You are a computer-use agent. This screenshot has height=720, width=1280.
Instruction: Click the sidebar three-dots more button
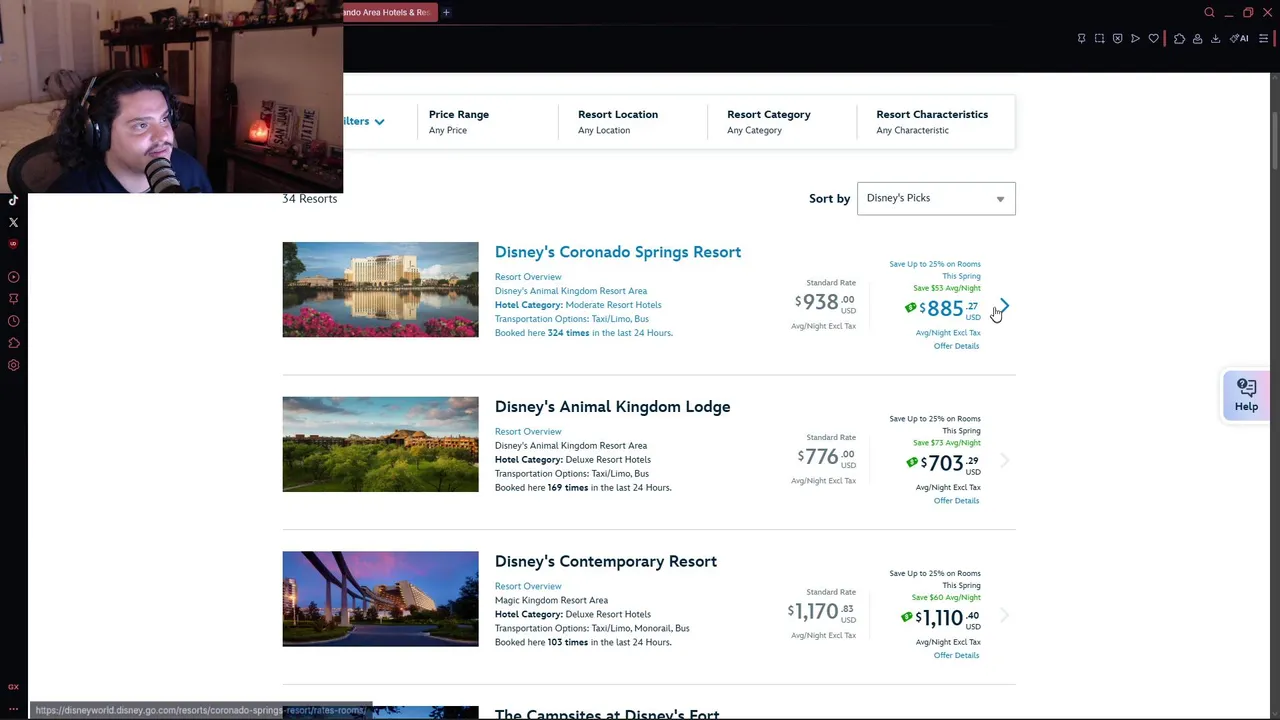tap(13, 709)
